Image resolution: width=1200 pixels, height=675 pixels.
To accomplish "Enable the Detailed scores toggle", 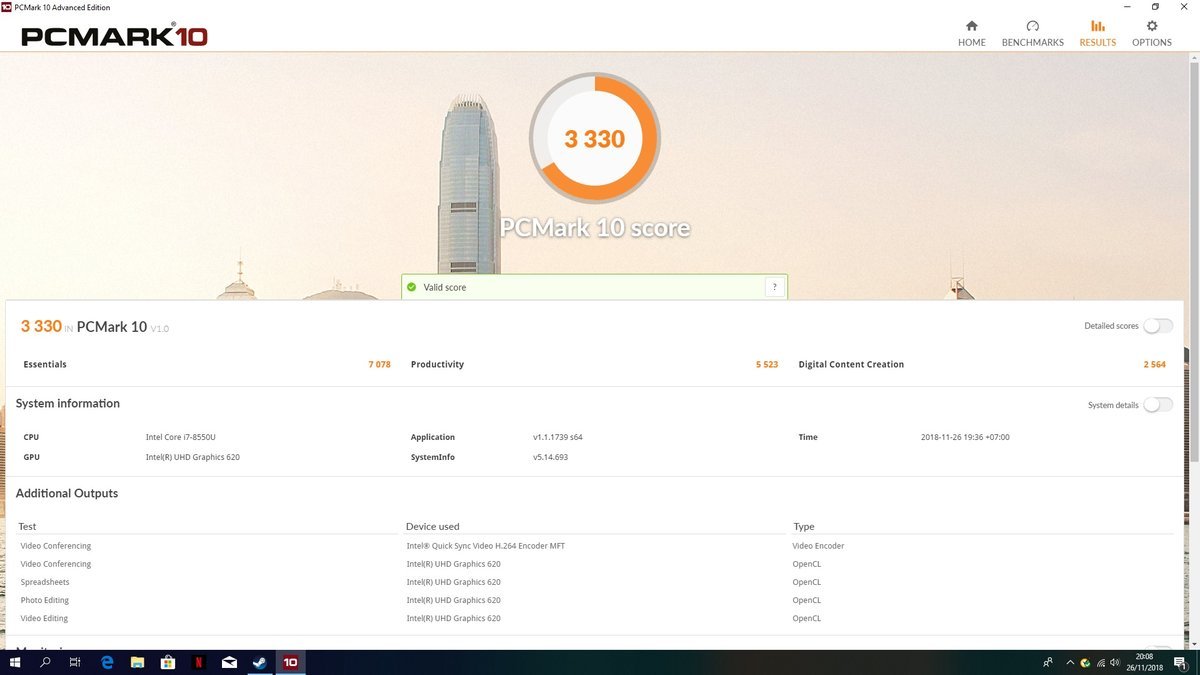I will 1158,326.
